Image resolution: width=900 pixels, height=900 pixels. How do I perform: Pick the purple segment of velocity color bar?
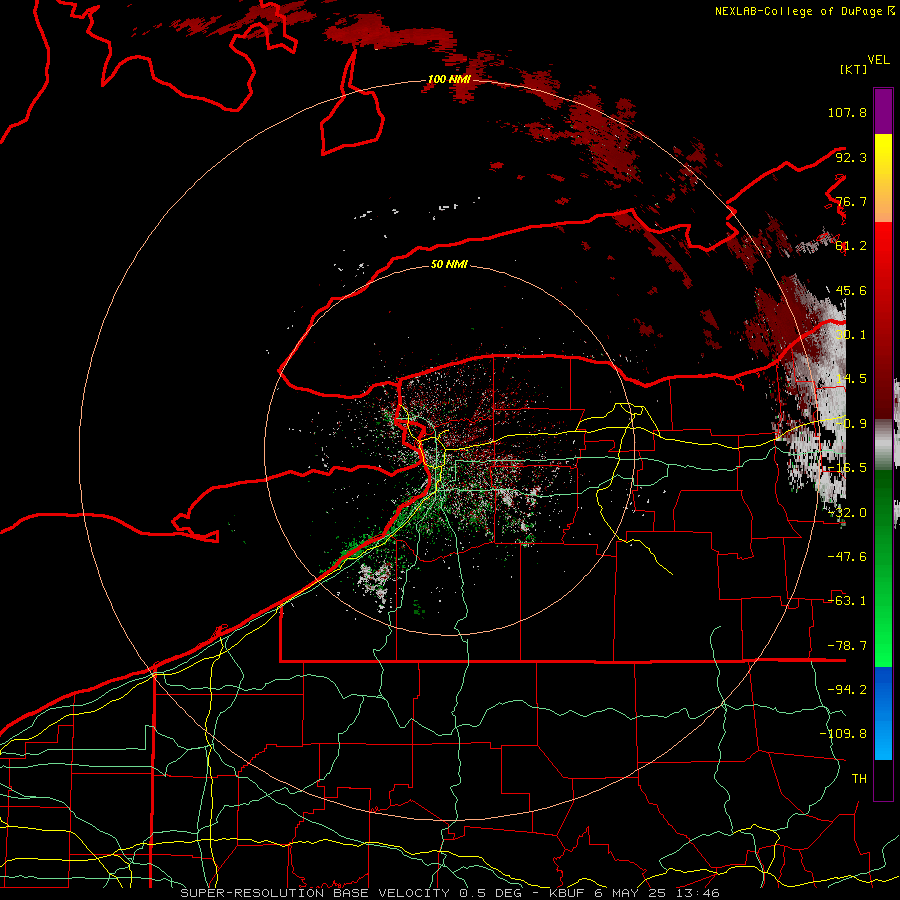tap(883, 111)
